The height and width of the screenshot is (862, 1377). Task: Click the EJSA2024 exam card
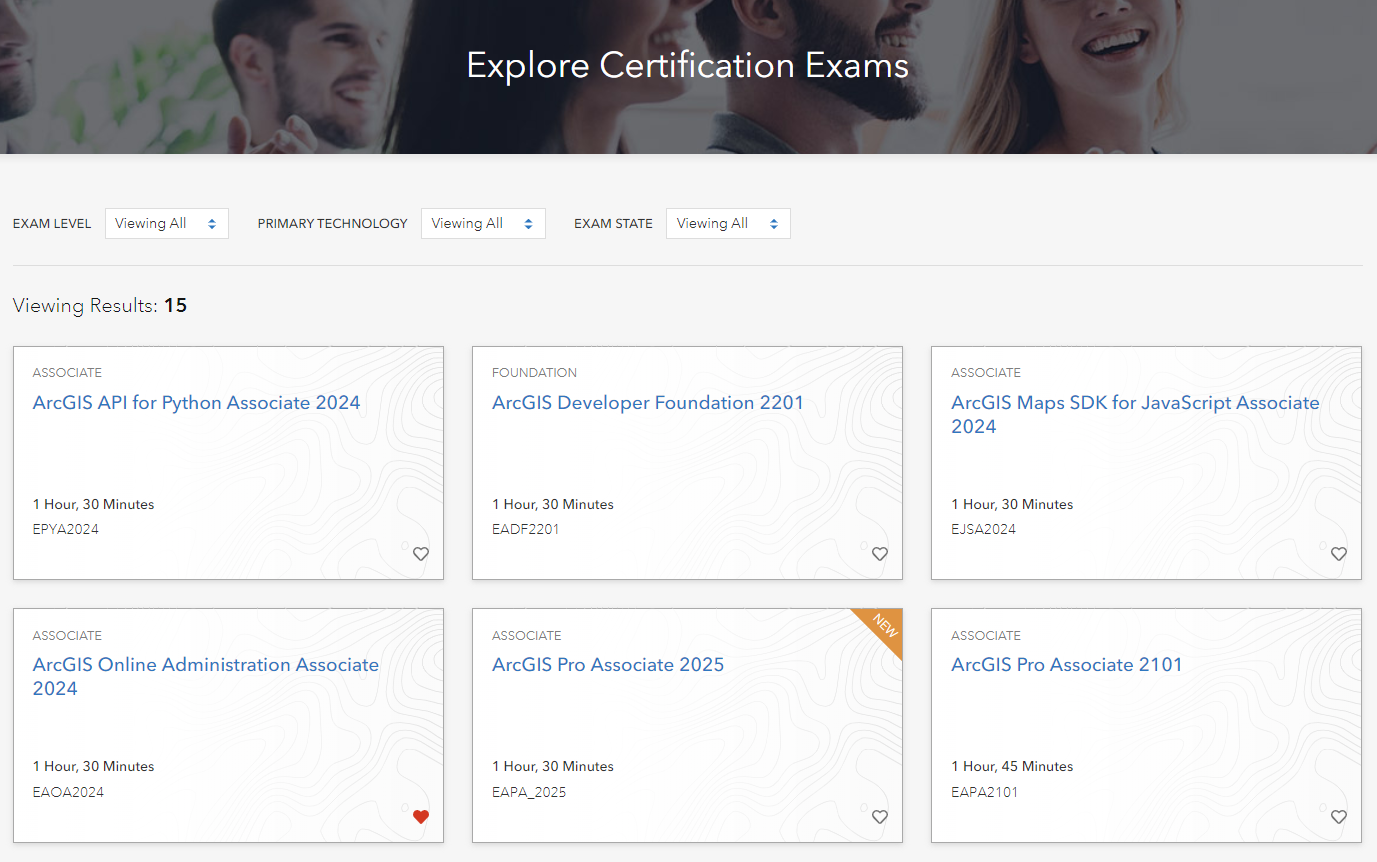[x=1145, y=463]
